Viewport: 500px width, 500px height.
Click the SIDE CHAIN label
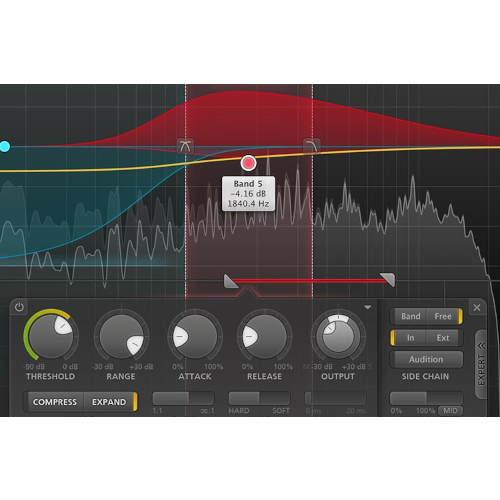tap(425, 376)
